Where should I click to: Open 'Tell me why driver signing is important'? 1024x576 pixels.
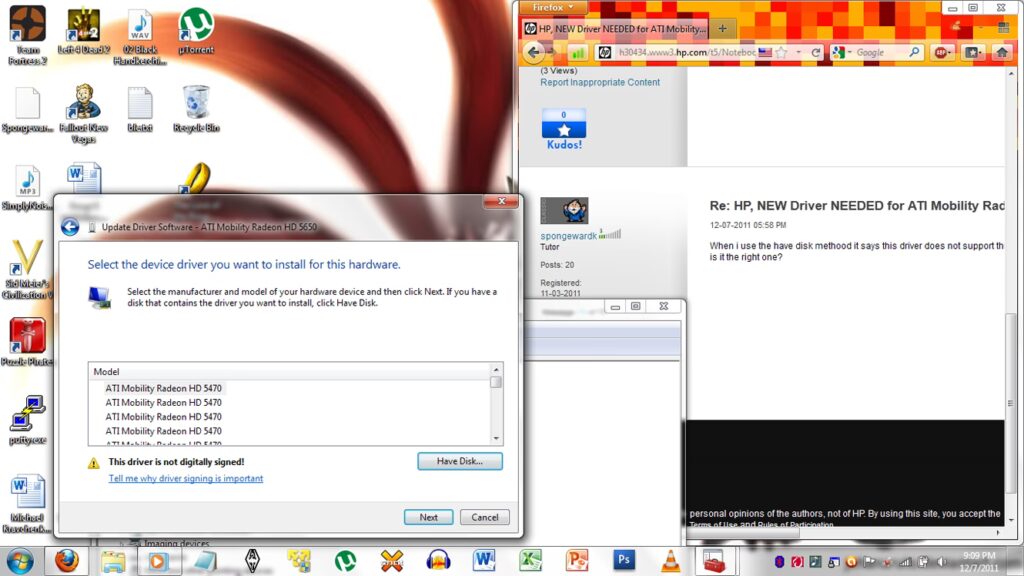click(x=186, y=479)
